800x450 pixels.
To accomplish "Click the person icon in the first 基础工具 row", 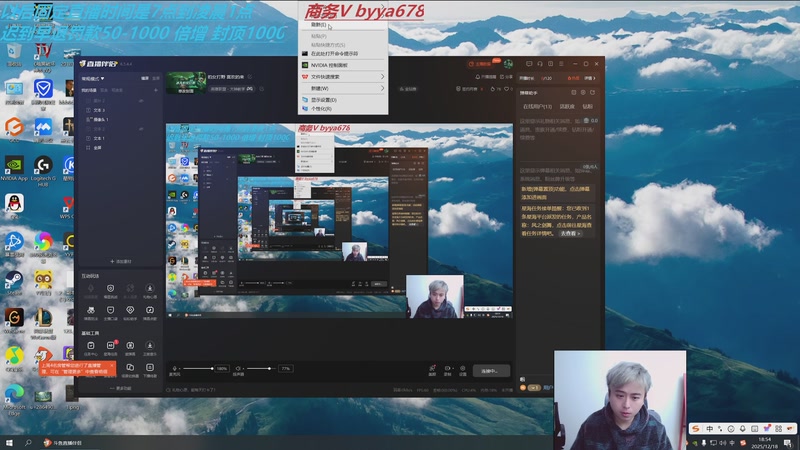I will (x=150, y=346).
